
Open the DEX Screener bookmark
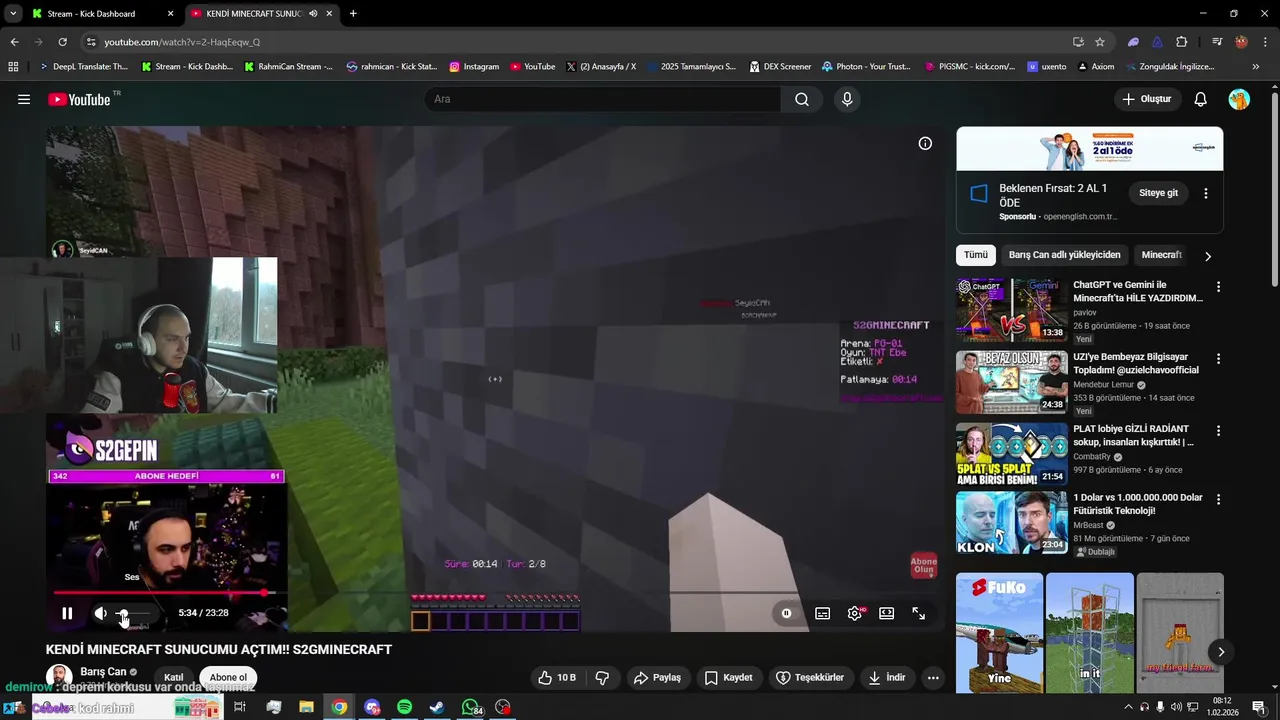click(x=779, y=67)
